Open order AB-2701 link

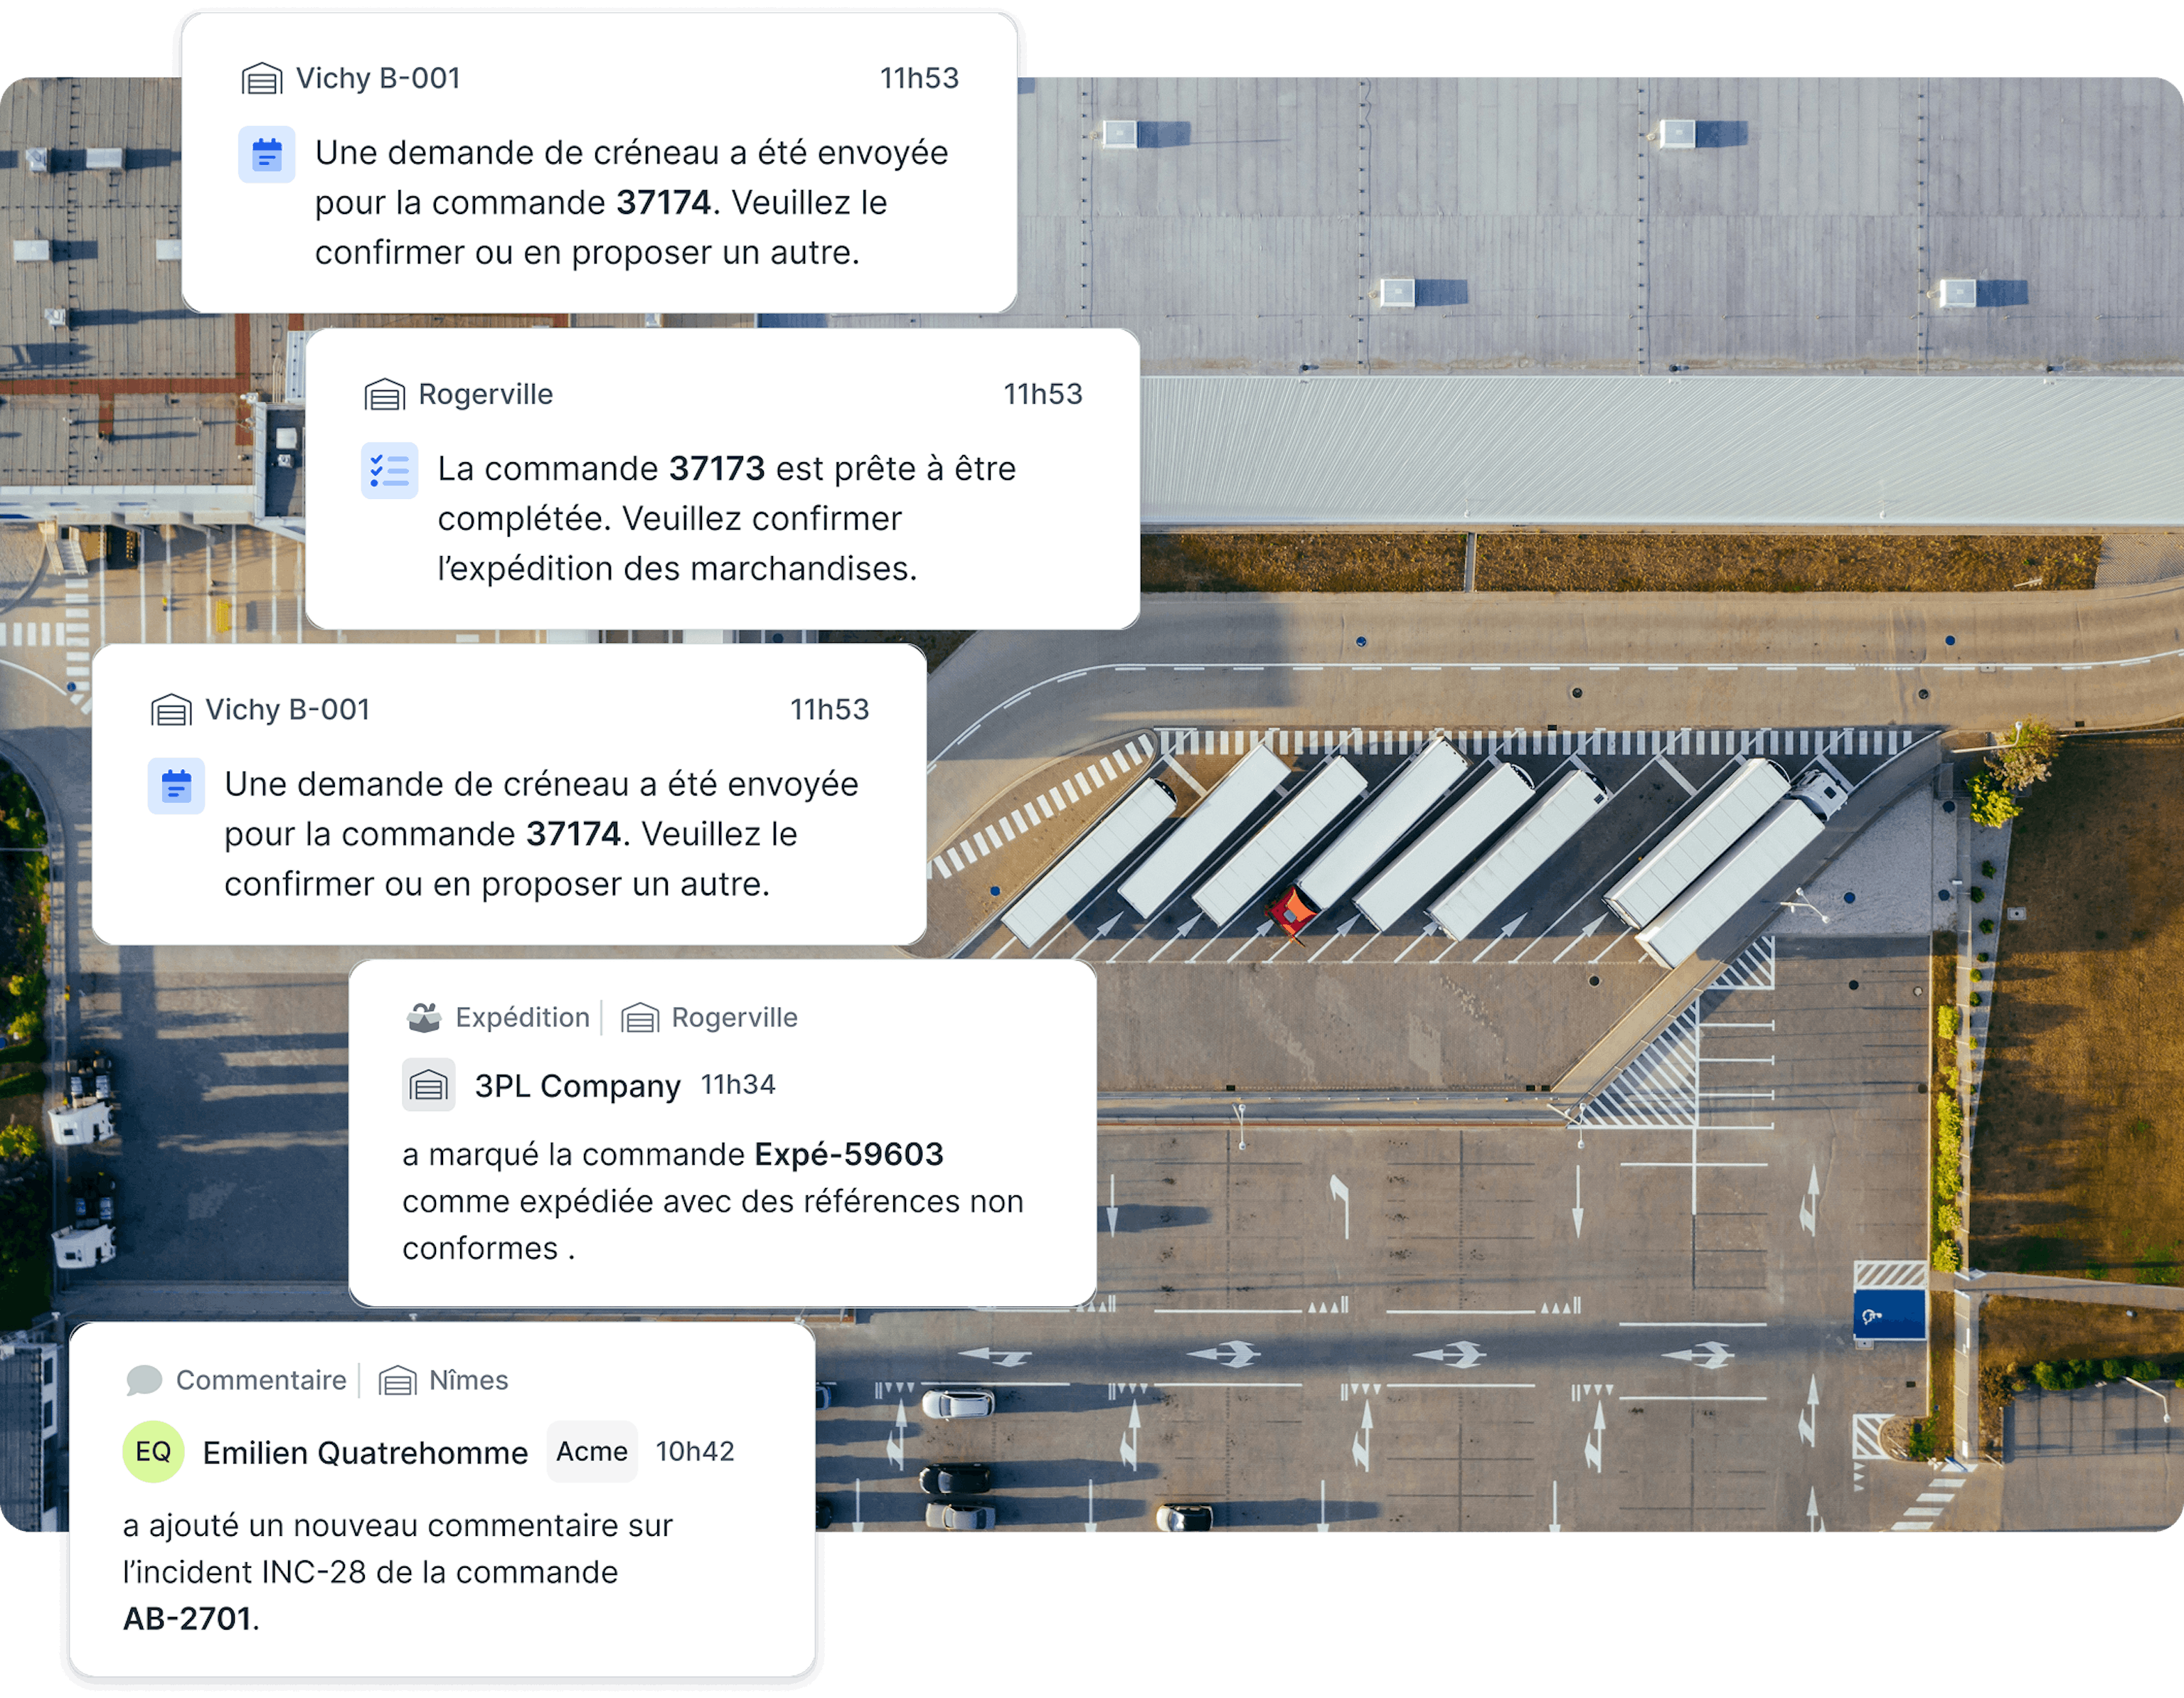click(187, 1618)
